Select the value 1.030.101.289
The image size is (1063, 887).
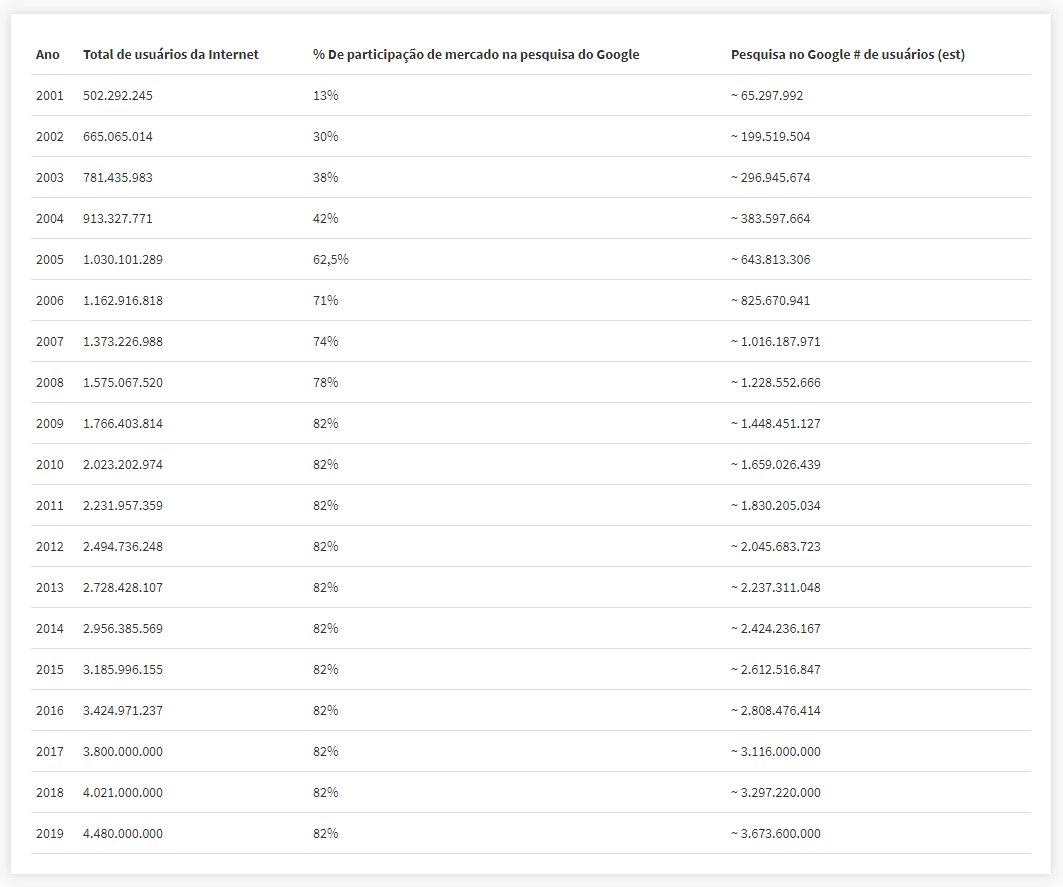[123, 260]
